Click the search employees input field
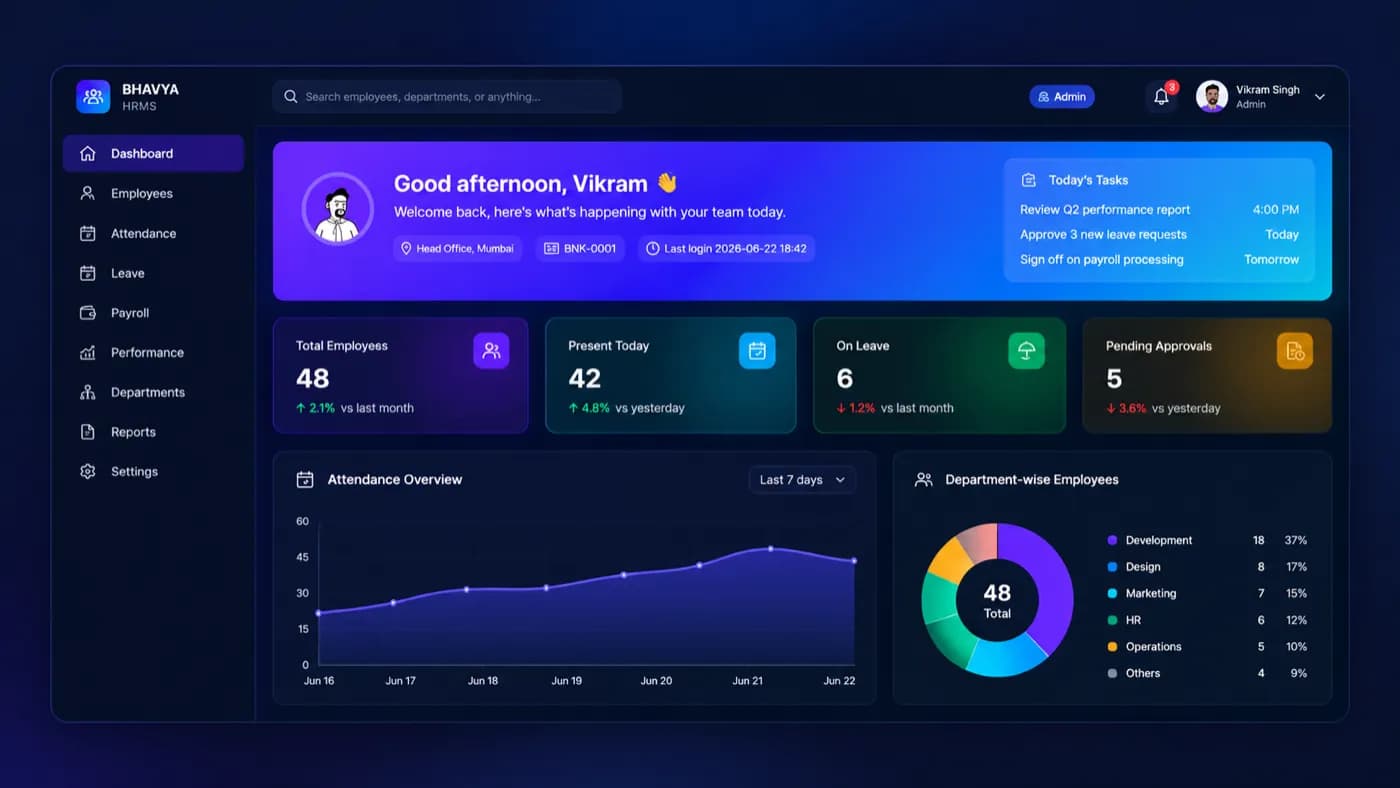This screenshot has height=788, width=1400. [447, 97]
